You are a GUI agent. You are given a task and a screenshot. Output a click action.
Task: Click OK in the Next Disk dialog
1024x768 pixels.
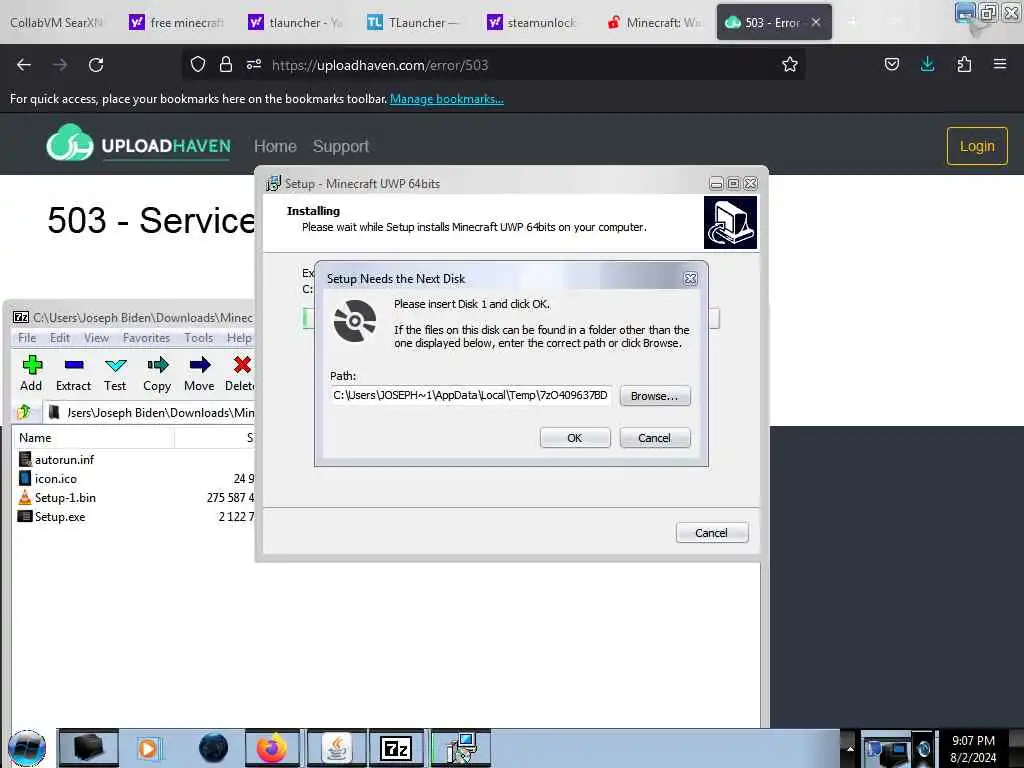(x=575, y=438)
